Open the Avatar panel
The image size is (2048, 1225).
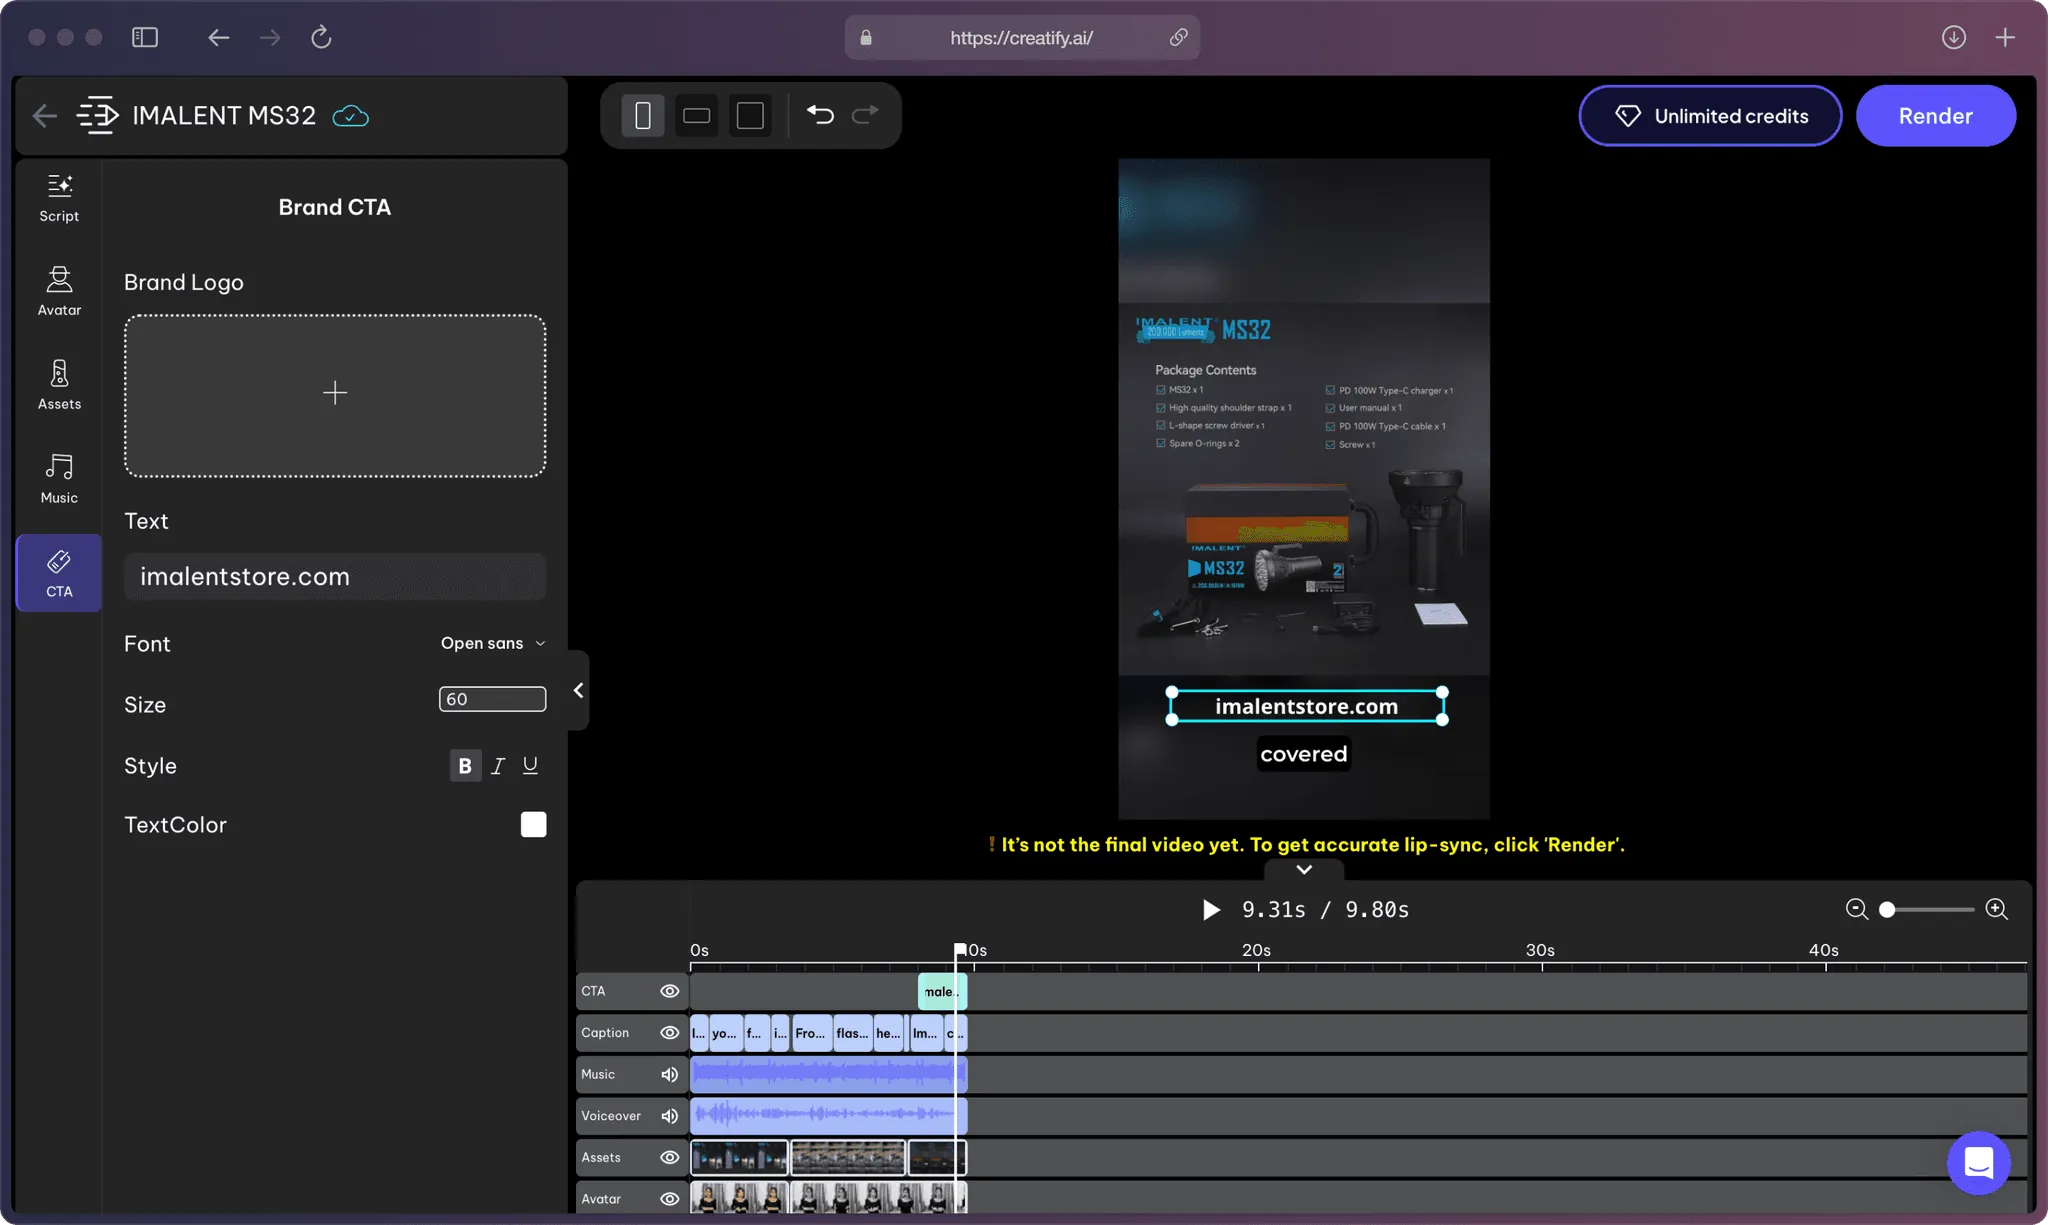[59, 291]
